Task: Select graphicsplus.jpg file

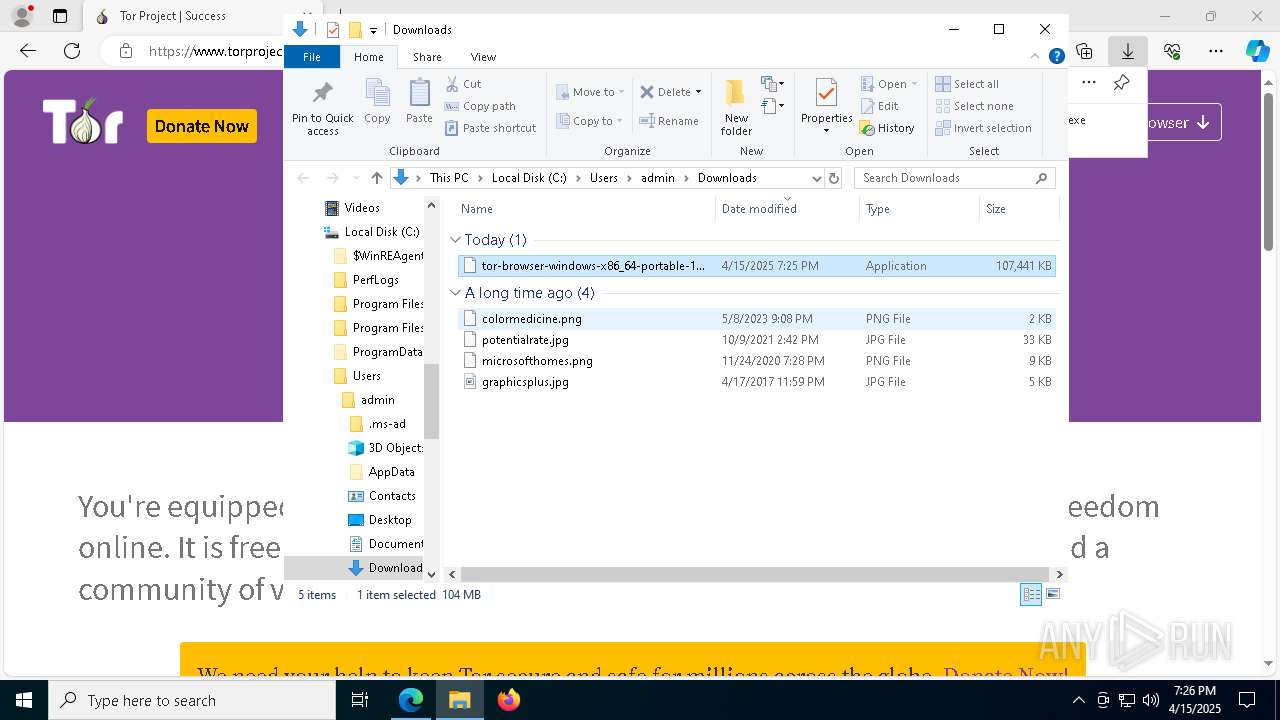Action: click(757, 382)
